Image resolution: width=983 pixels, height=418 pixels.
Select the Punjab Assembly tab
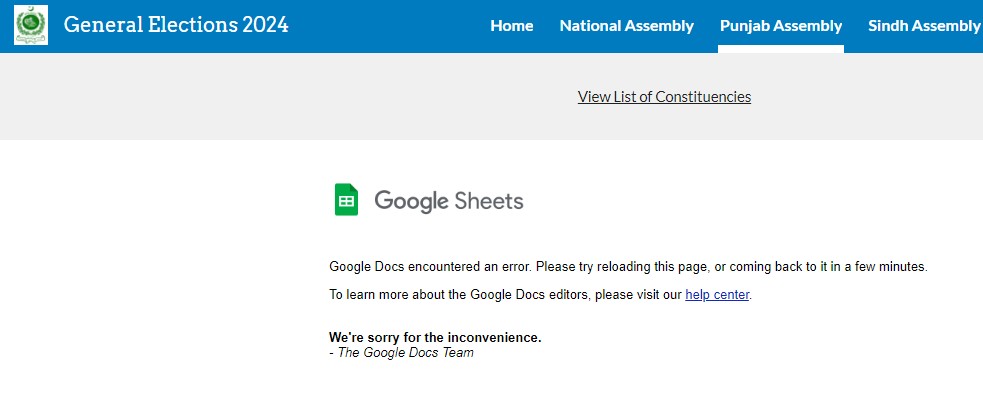pyautogui.click(x=780, y=26)
